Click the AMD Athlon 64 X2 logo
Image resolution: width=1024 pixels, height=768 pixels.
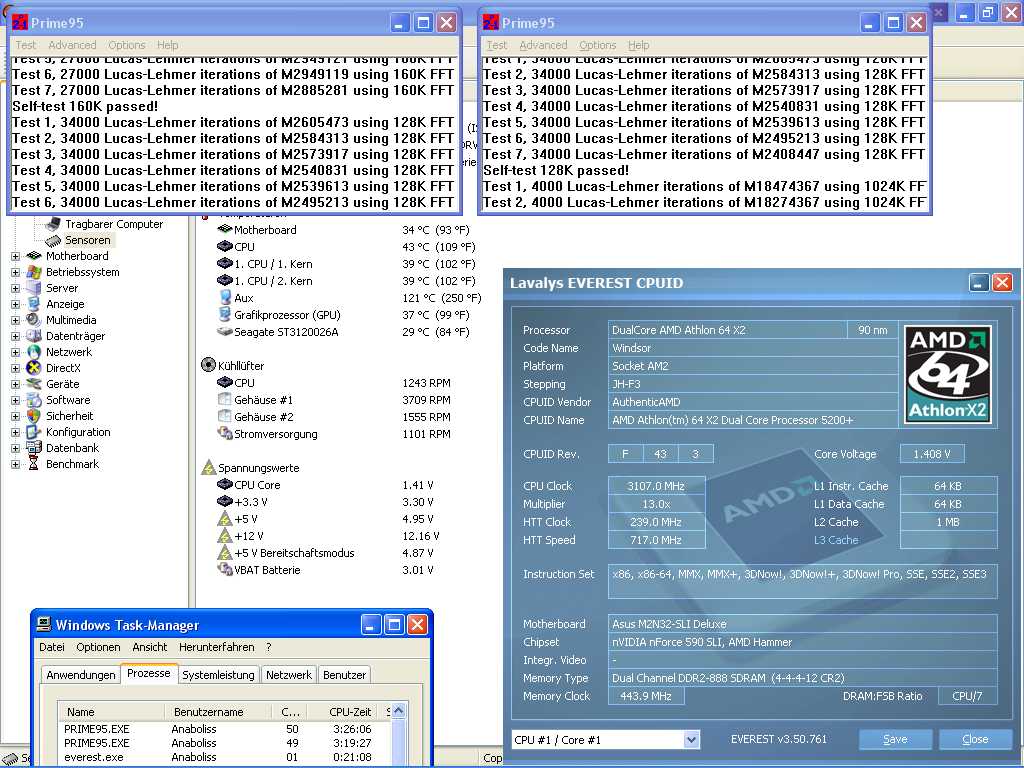(948, 374)
